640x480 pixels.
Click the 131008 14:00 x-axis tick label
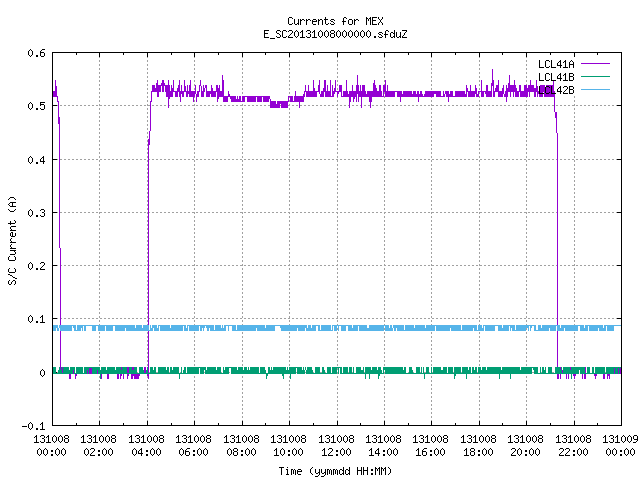tap(383, 446)
